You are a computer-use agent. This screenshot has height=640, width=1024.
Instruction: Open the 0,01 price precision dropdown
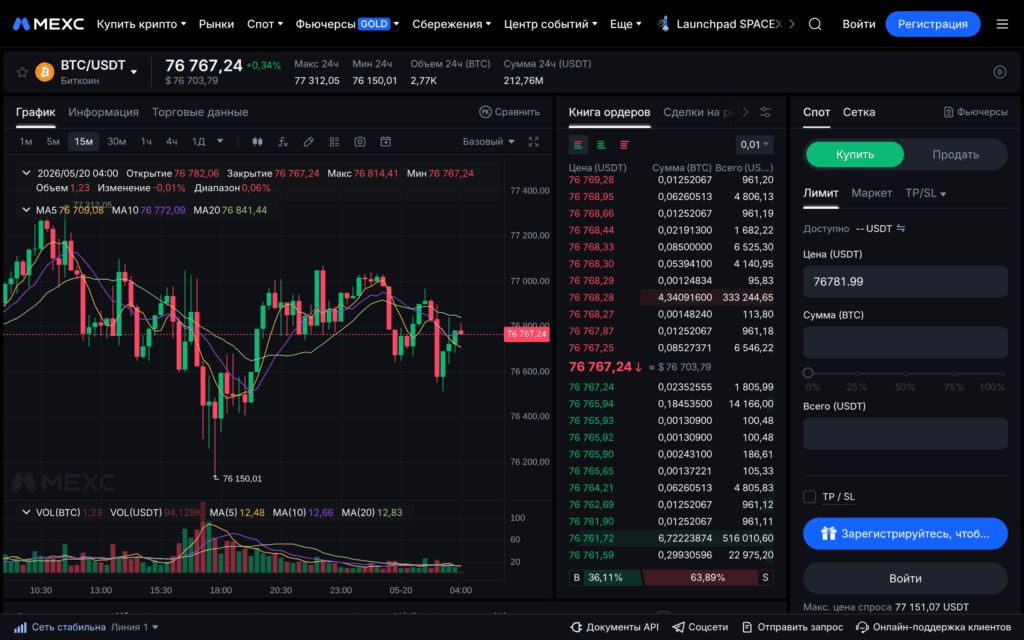[754, 145]
